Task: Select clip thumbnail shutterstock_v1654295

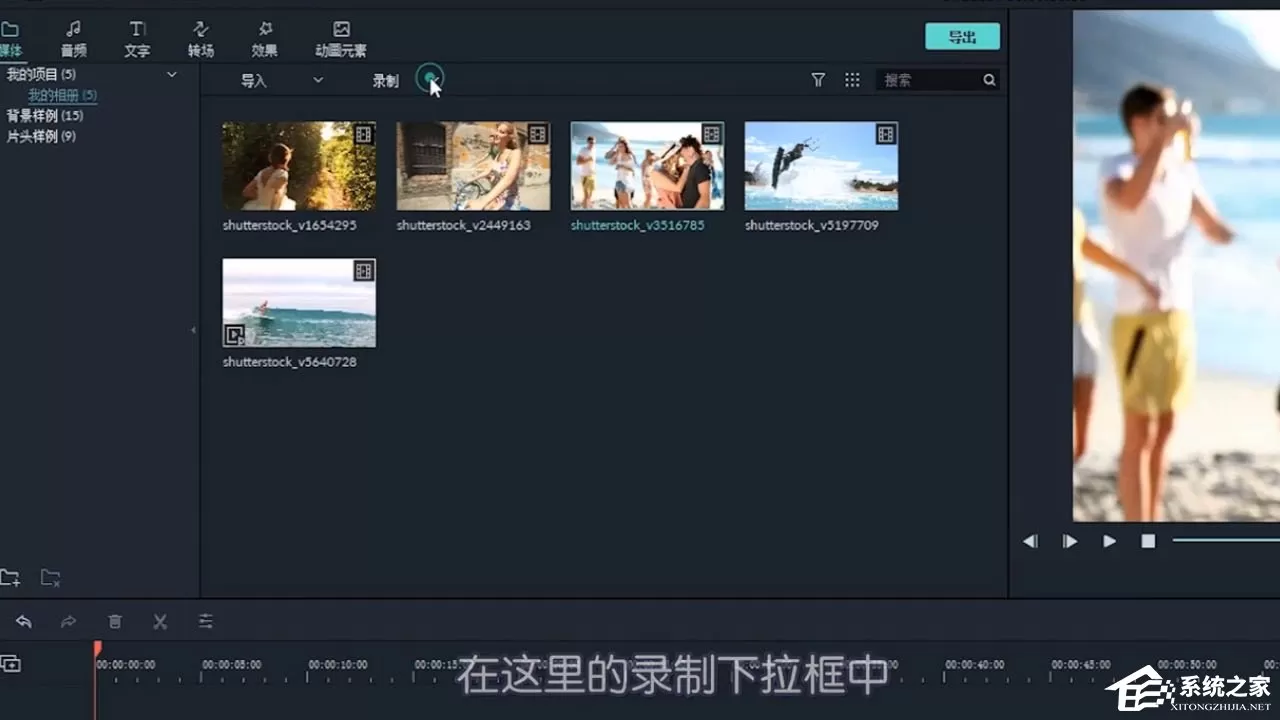Action: pyautogui.click(x=299, y=166)
